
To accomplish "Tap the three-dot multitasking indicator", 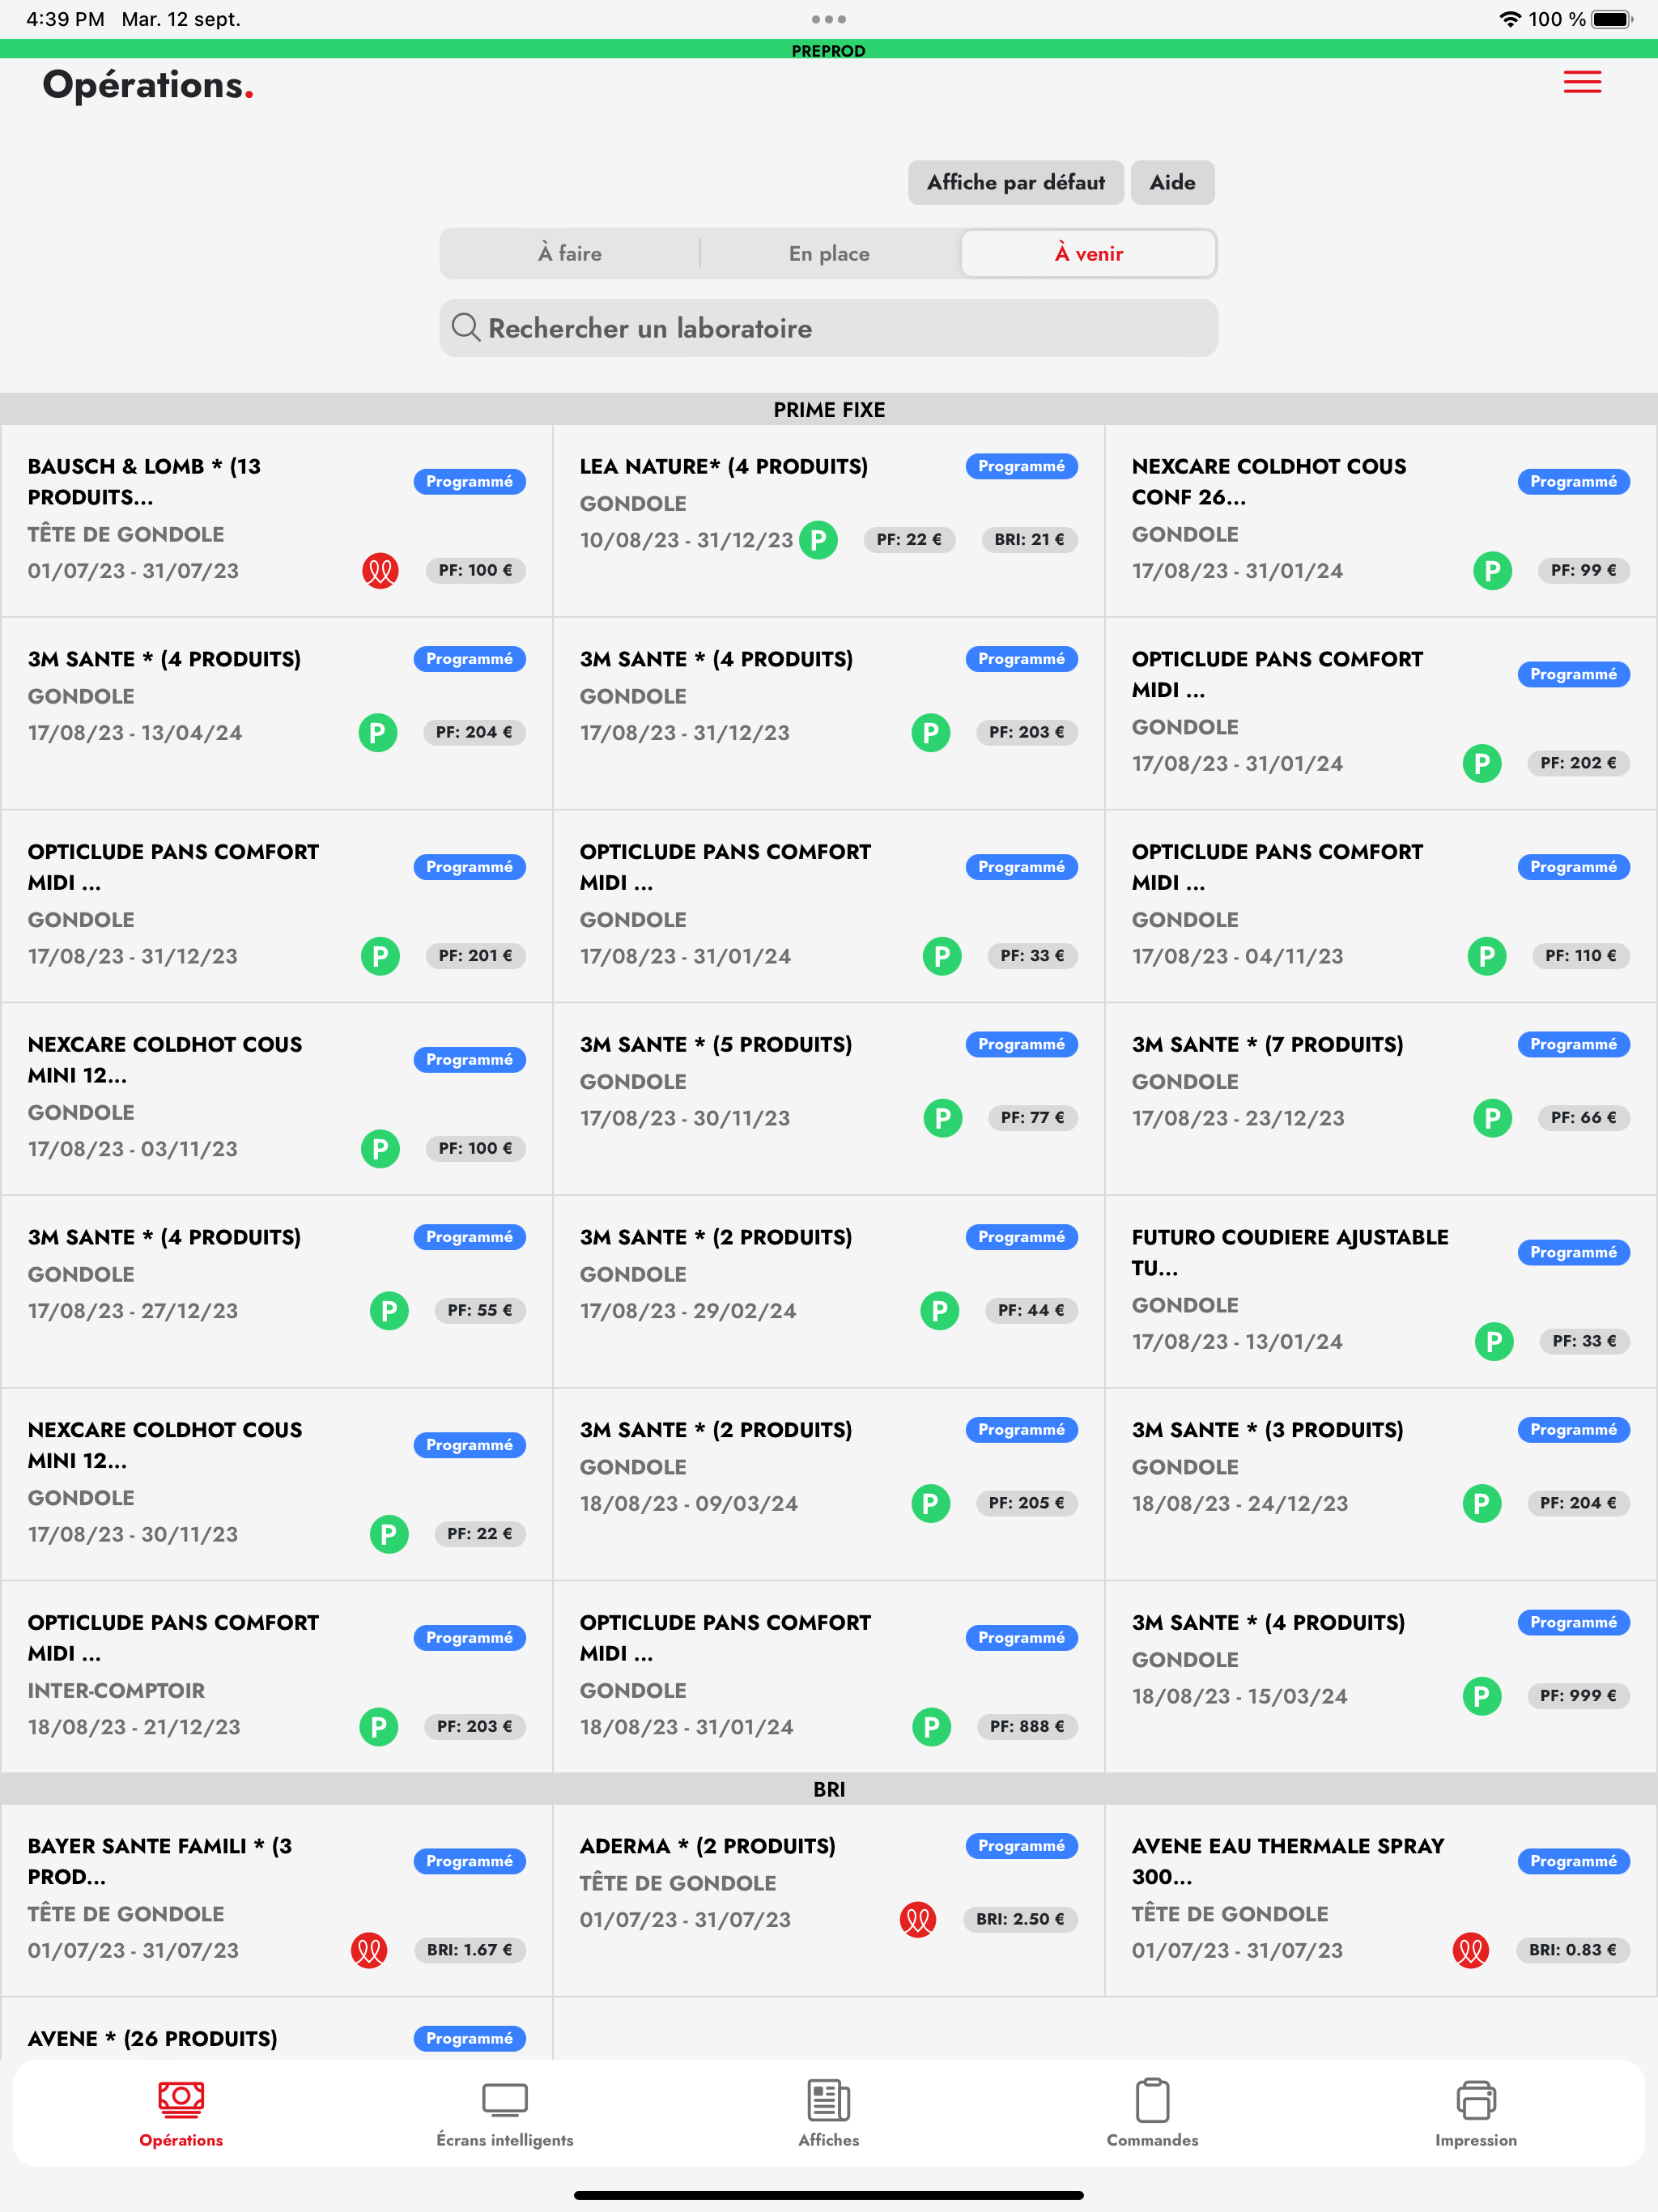I will tap(829, 19).
